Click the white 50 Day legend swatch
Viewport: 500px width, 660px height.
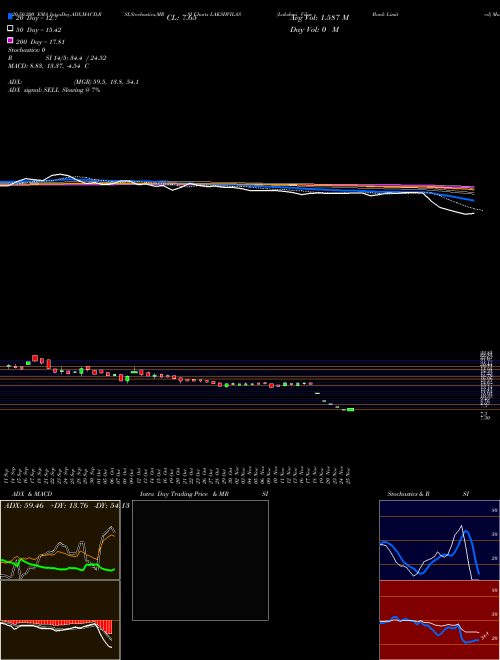point(10,28)
